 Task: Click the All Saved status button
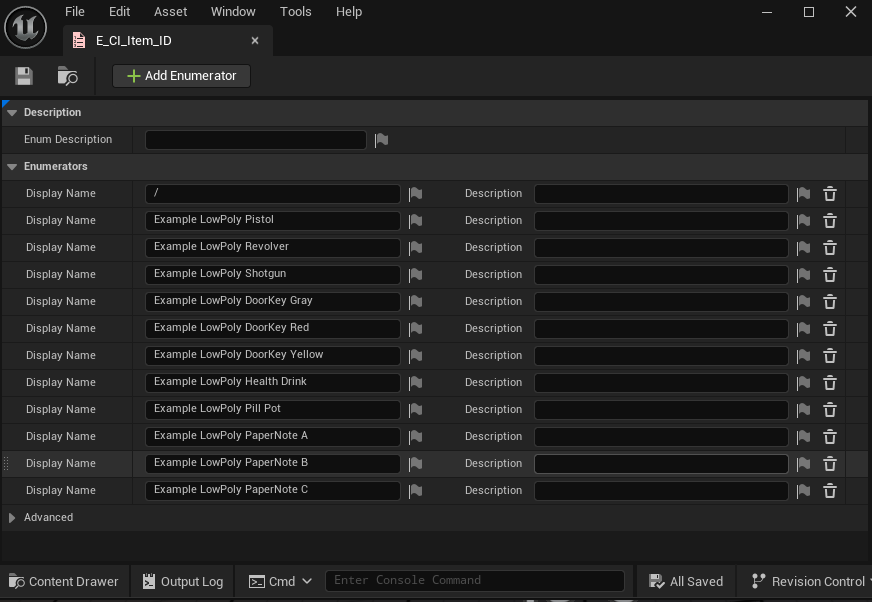tap(686, 581)
